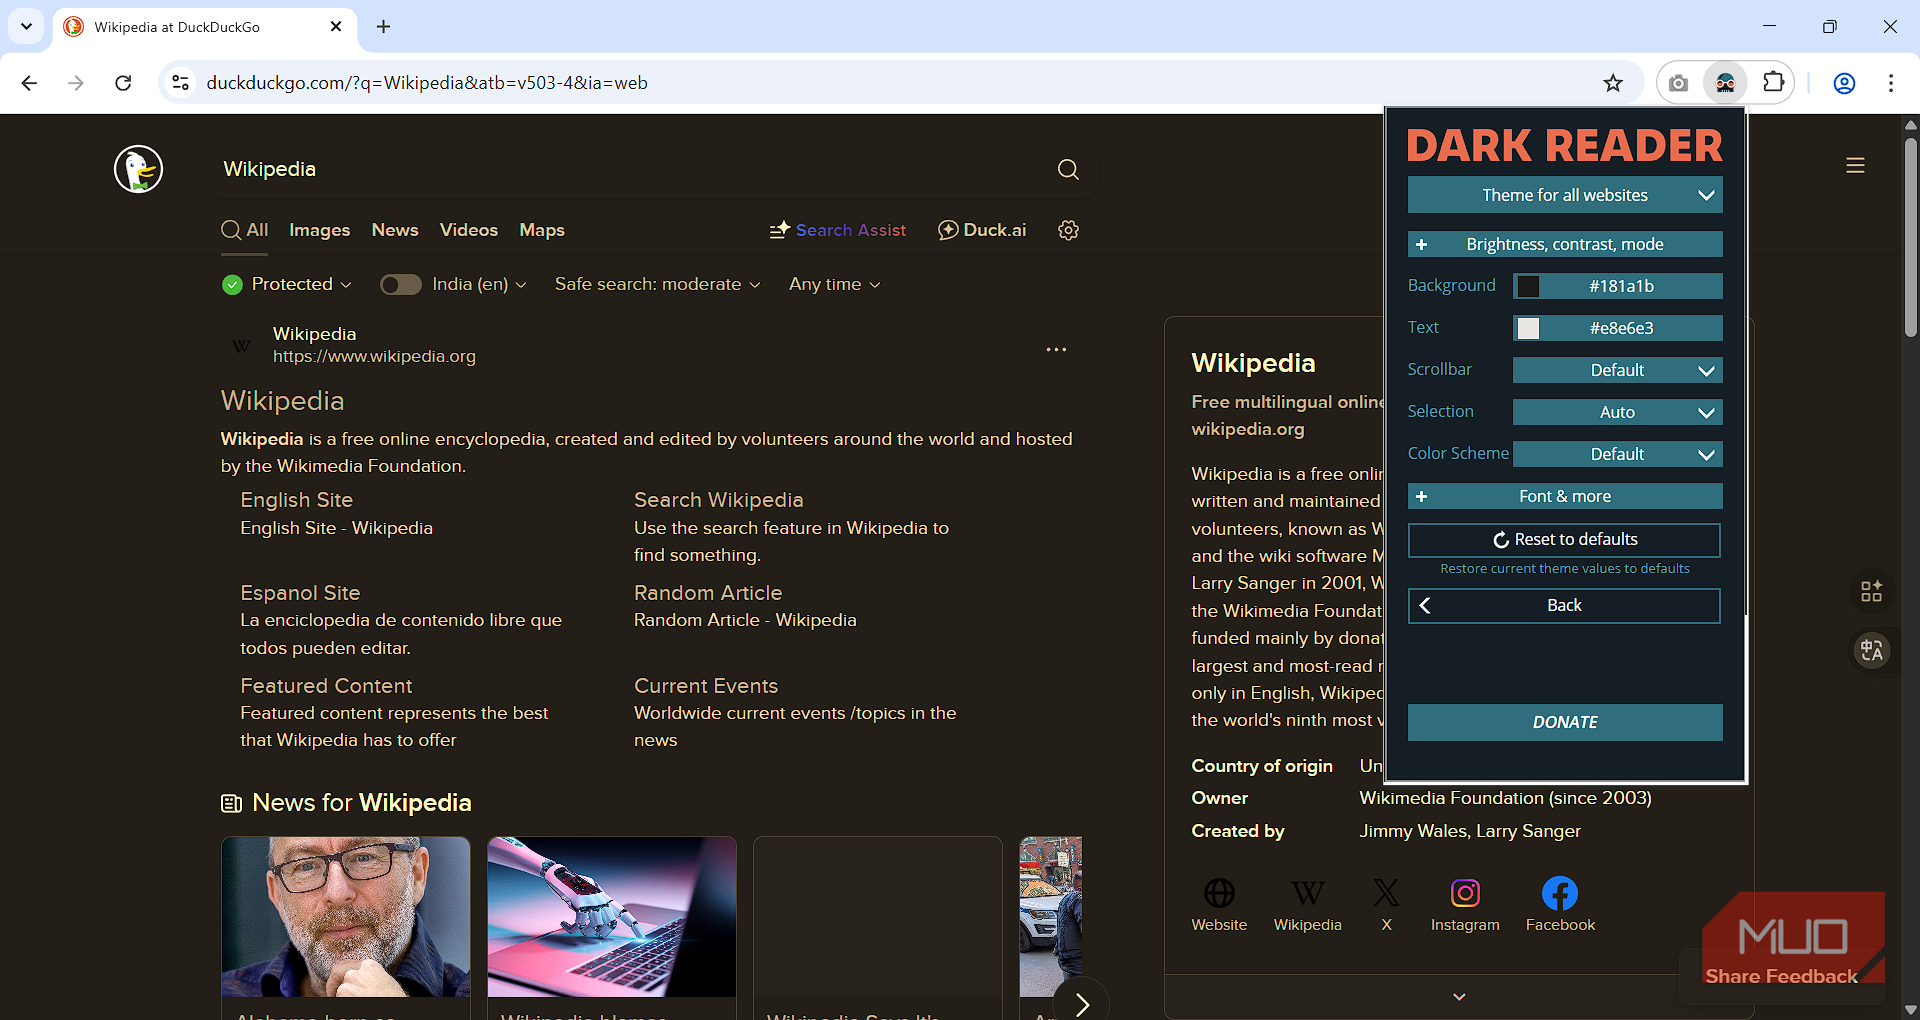This screenshot has height=1020, width=1920.
Task: Open the Color Scheme Default dropdown
Action: pos(1617,454)
